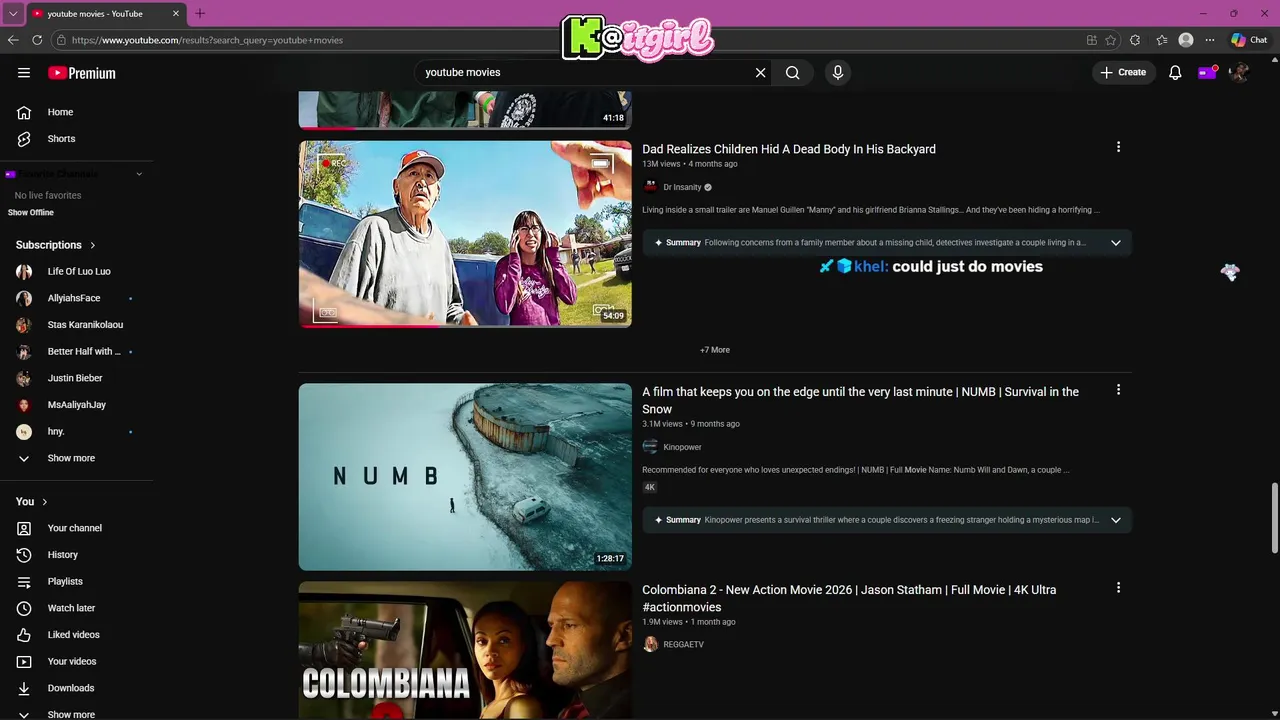
Task: Open the Subscriptions section arrow
Action: pyautogui.click(x=93, y=245)
